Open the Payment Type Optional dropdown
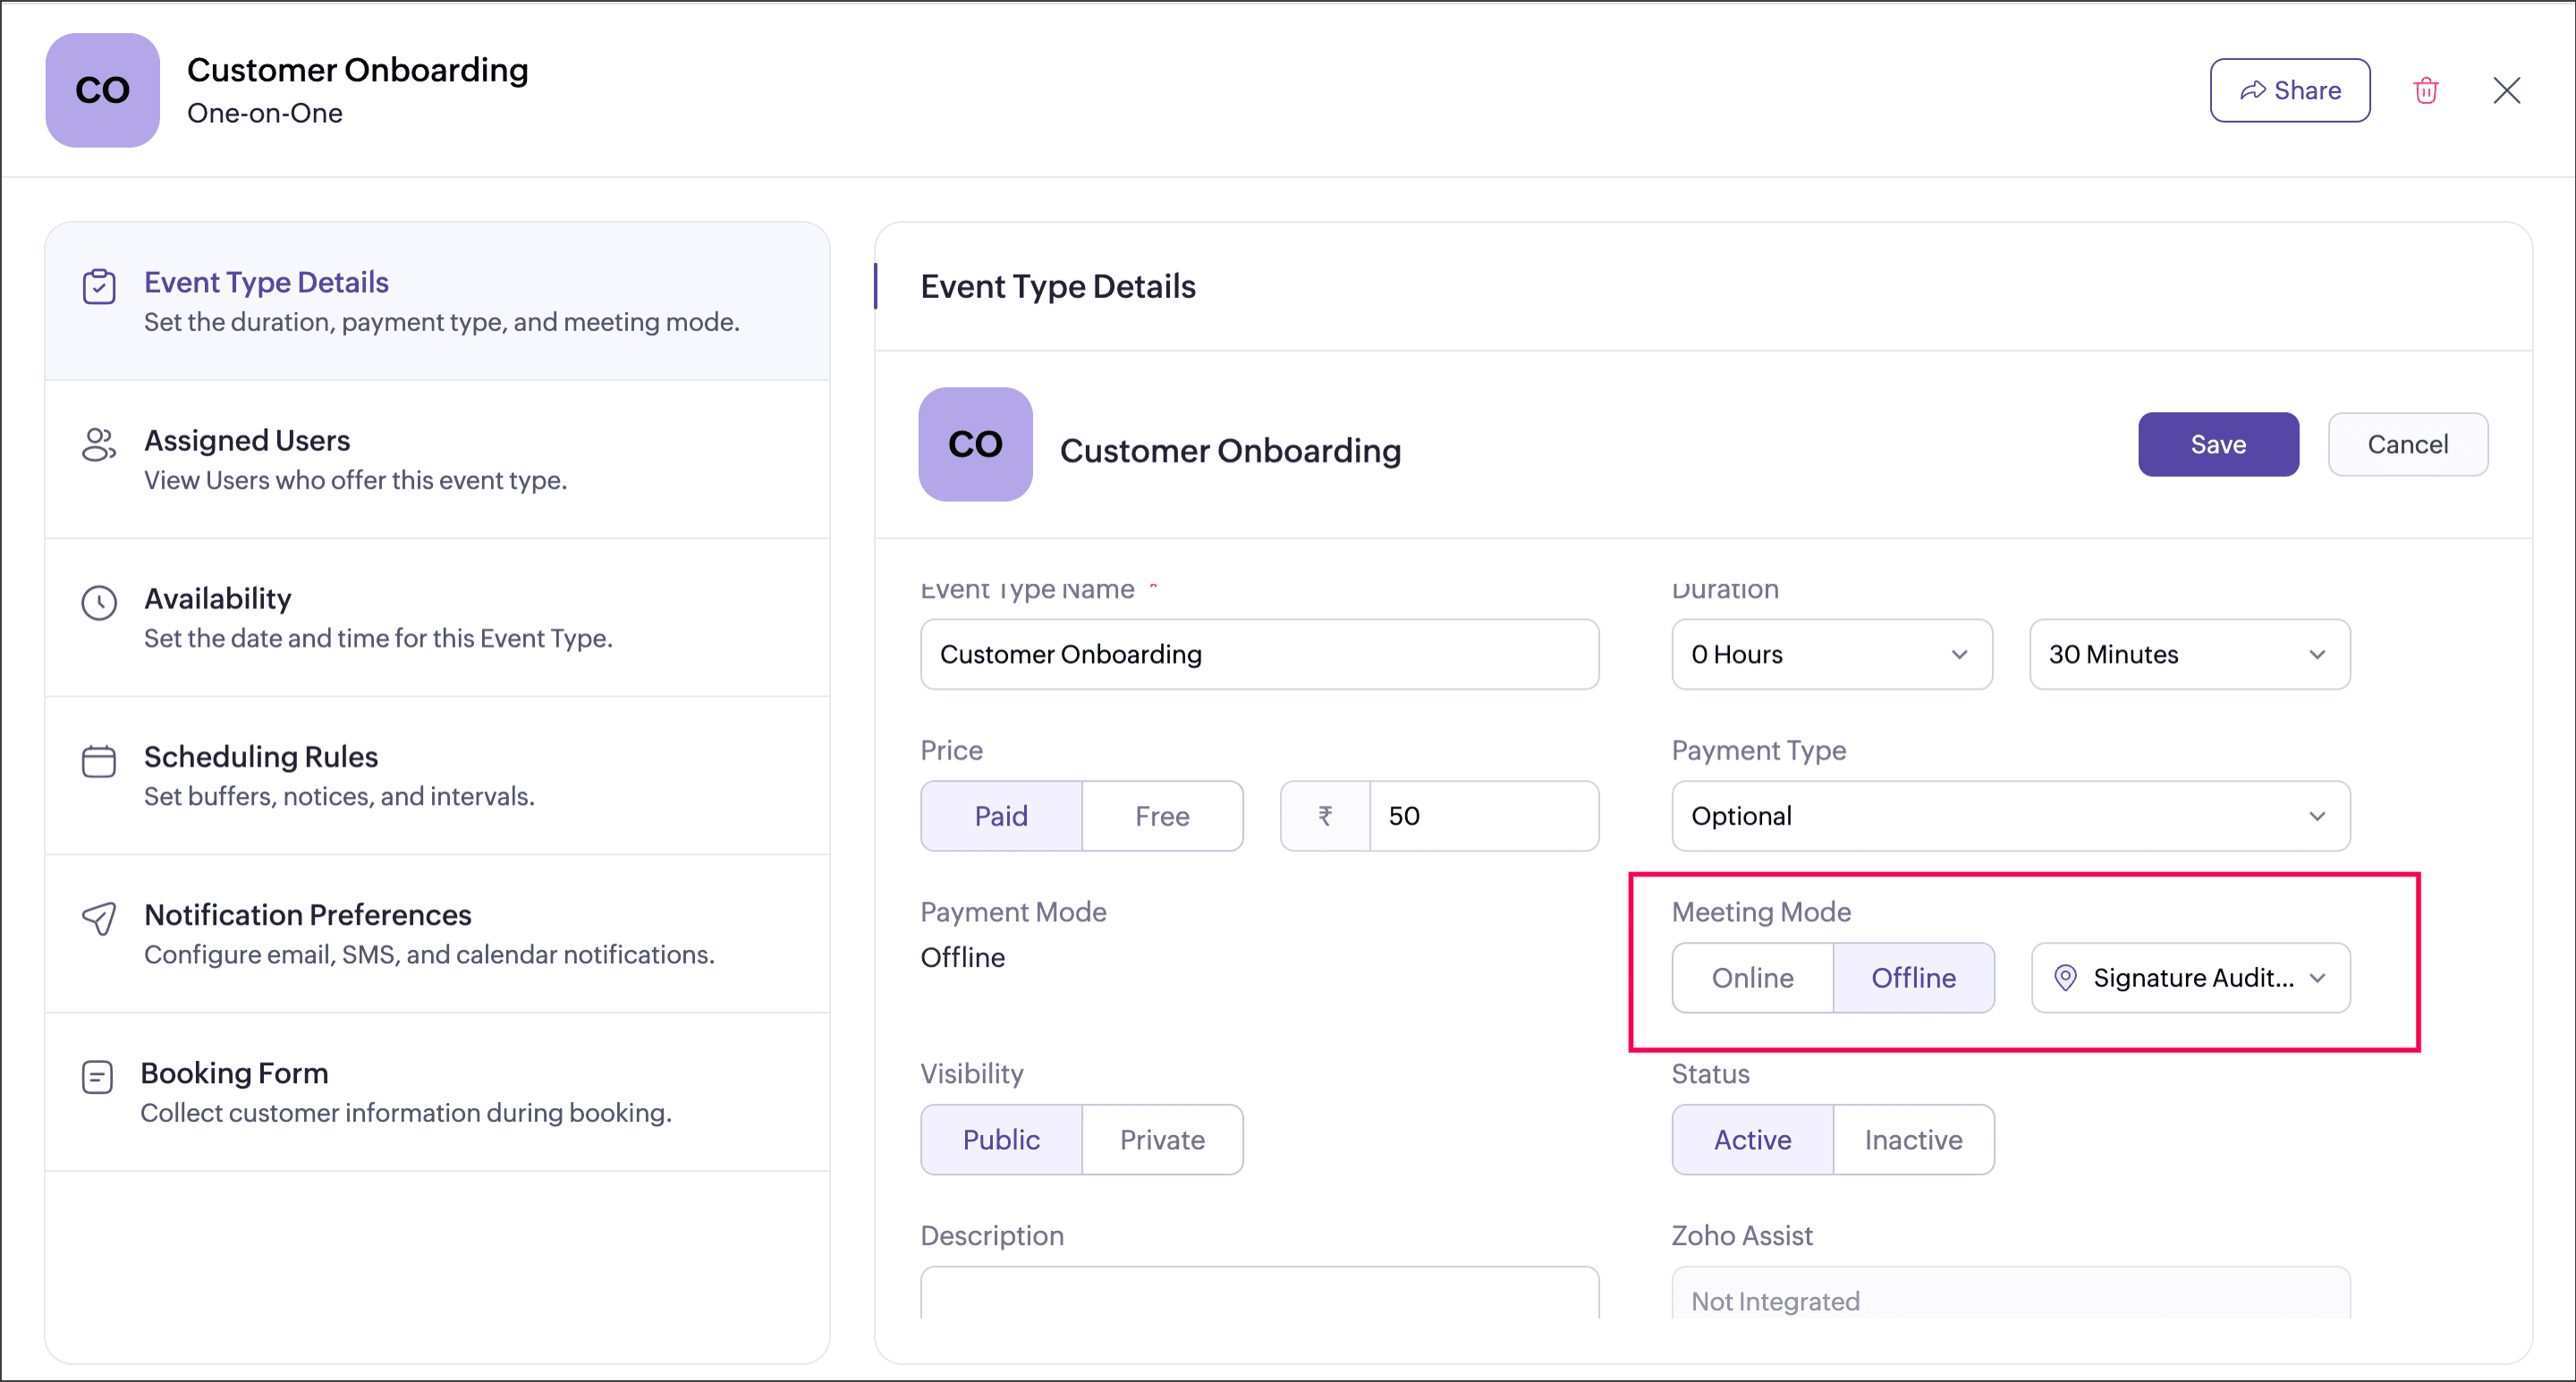The width and height of the screenshot is (2576, 1382). [2011, 816]
